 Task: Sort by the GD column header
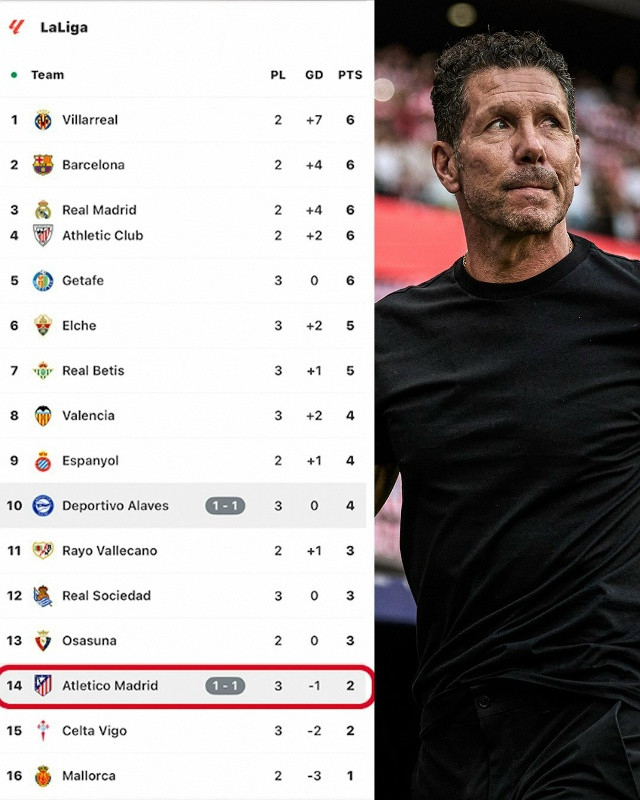point(314,75)
